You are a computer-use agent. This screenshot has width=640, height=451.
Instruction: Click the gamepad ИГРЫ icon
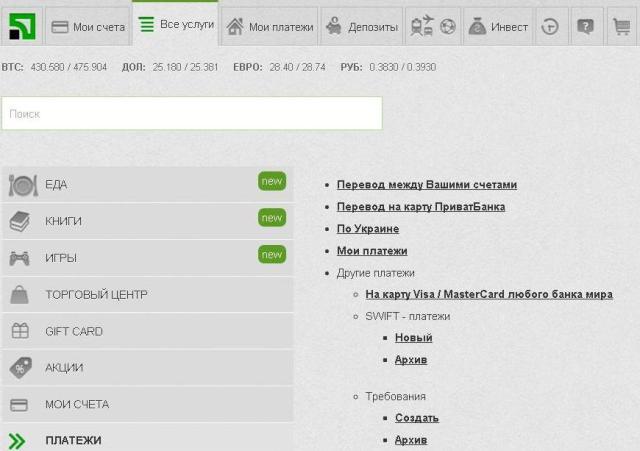pyautogui.click(x=20, y=258)
